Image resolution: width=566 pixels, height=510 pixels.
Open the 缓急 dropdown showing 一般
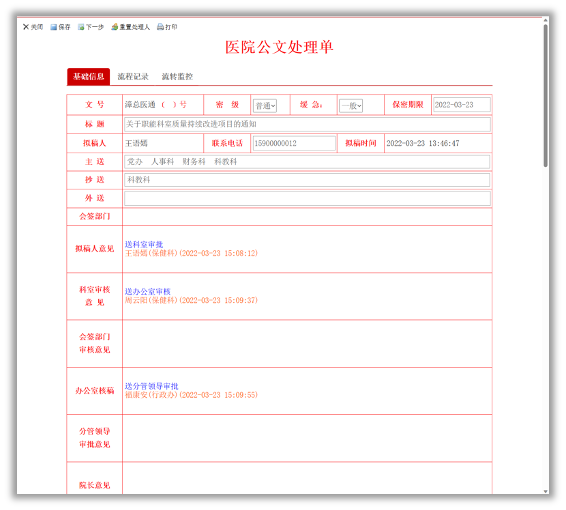pyautogui.click(x=351, y=106)
